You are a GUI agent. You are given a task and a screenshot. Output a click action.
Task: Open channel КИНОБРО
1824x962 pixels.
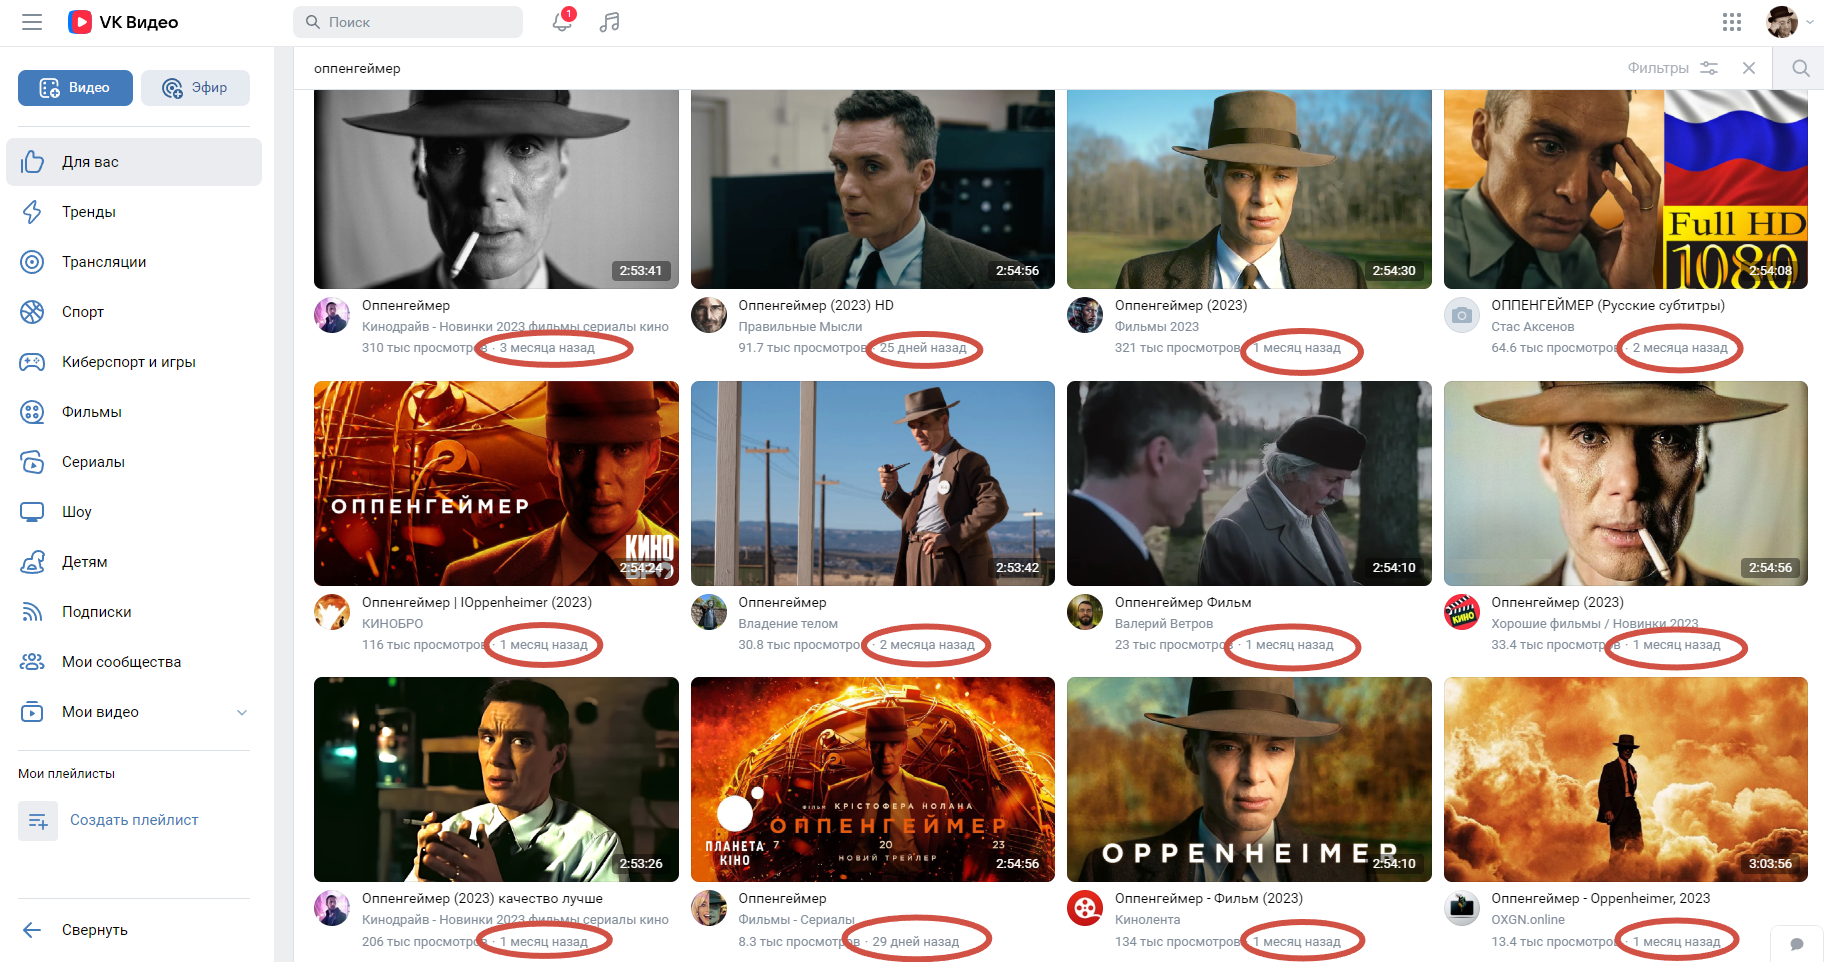(x=393, y=623)
